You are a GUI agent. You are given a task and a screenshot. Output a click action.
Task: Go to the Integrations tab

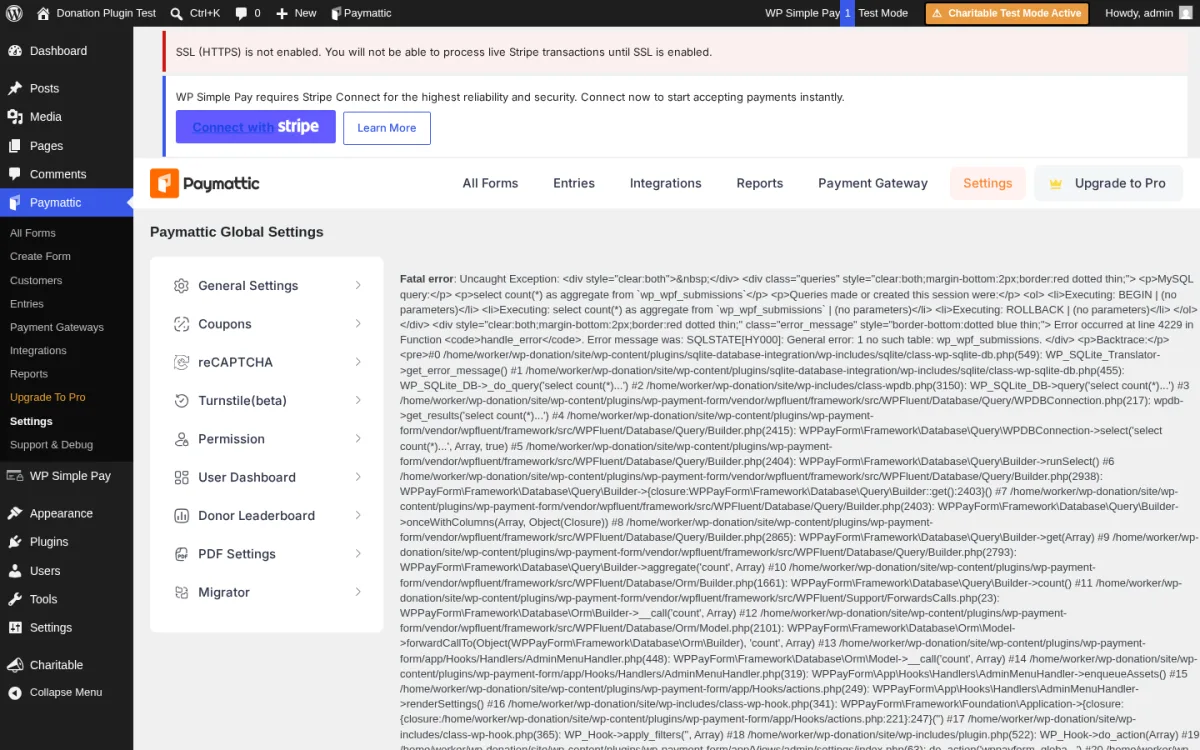tap(665, 183)
